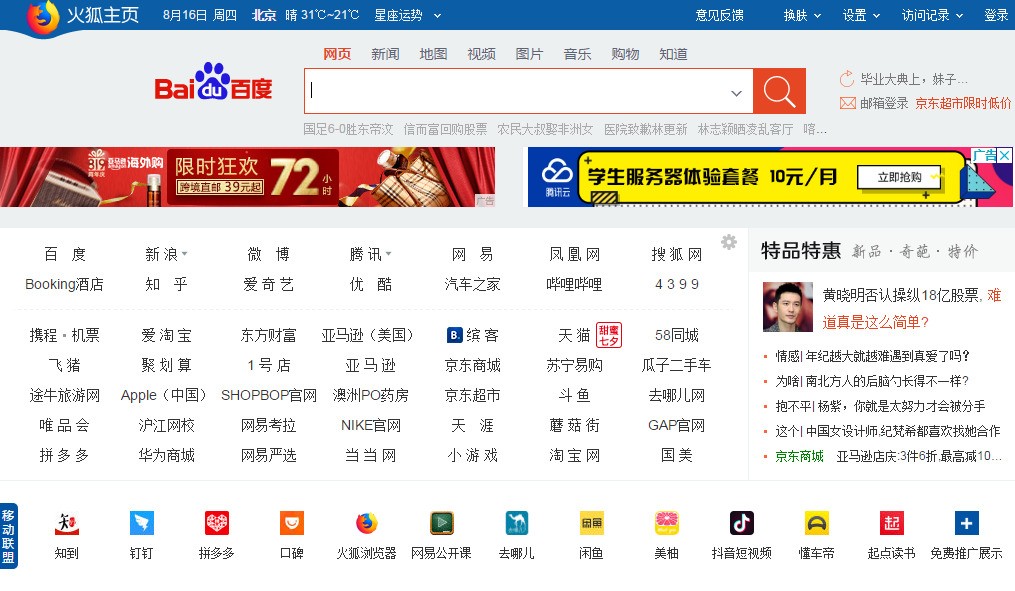Open the Apple（中国）site link
Screen dimensions: 1015x591
point(164,395)
